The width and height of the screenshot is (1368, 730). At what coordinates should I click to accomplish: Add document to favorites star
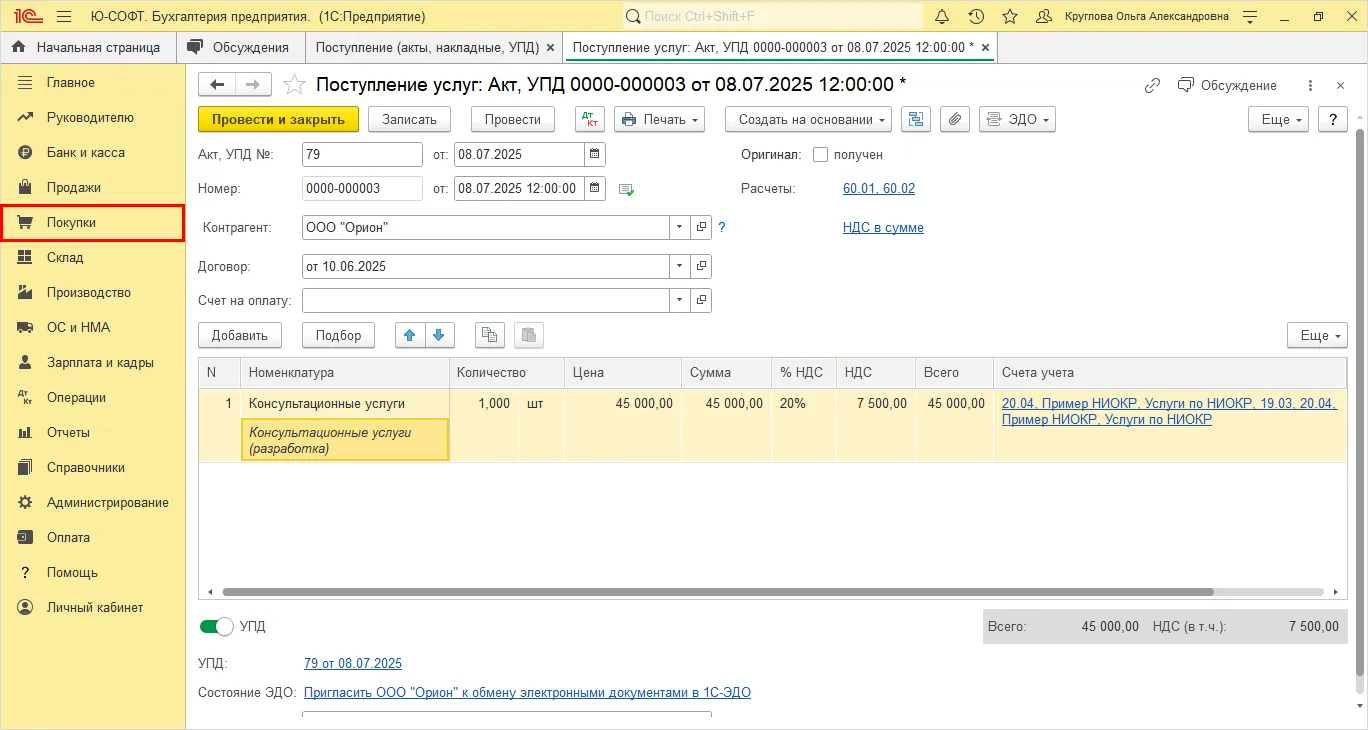[x=294, y=85]
